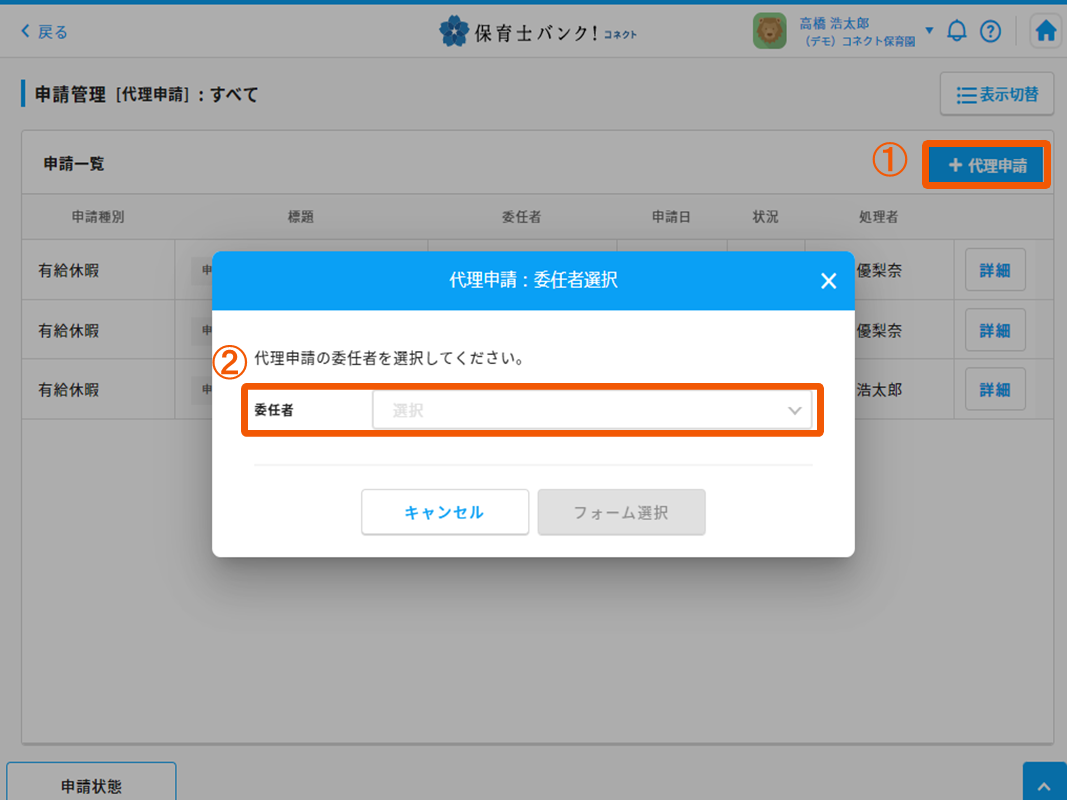Image resolution: width=1067 pixels, height=800 pixels.
Task: Open 詳細 for the third request row
Action: click(994, 389)
